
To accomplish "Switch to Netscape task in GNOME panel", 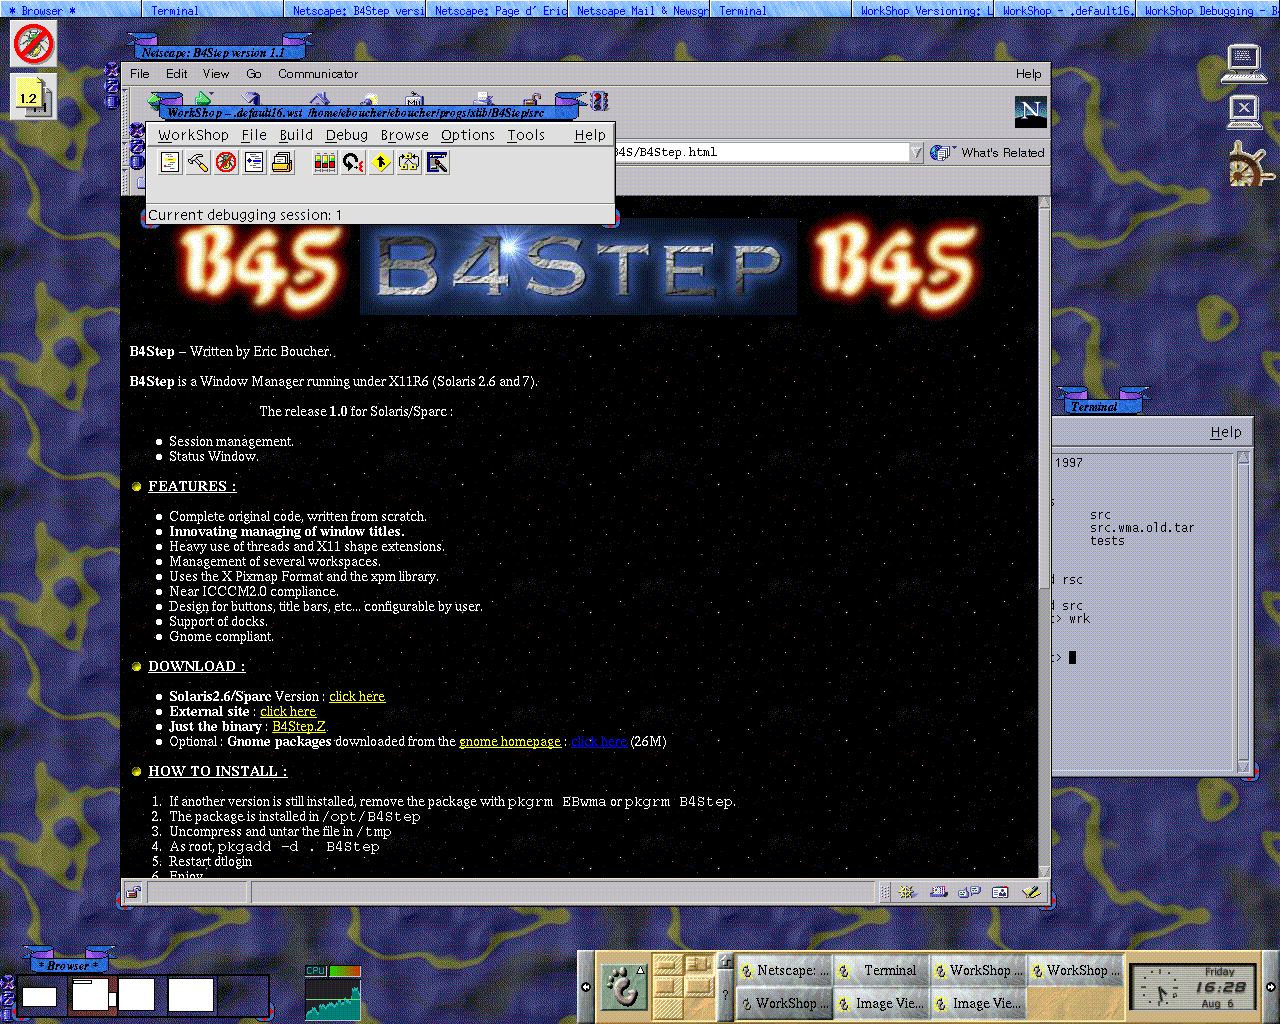I will point(784,970).
